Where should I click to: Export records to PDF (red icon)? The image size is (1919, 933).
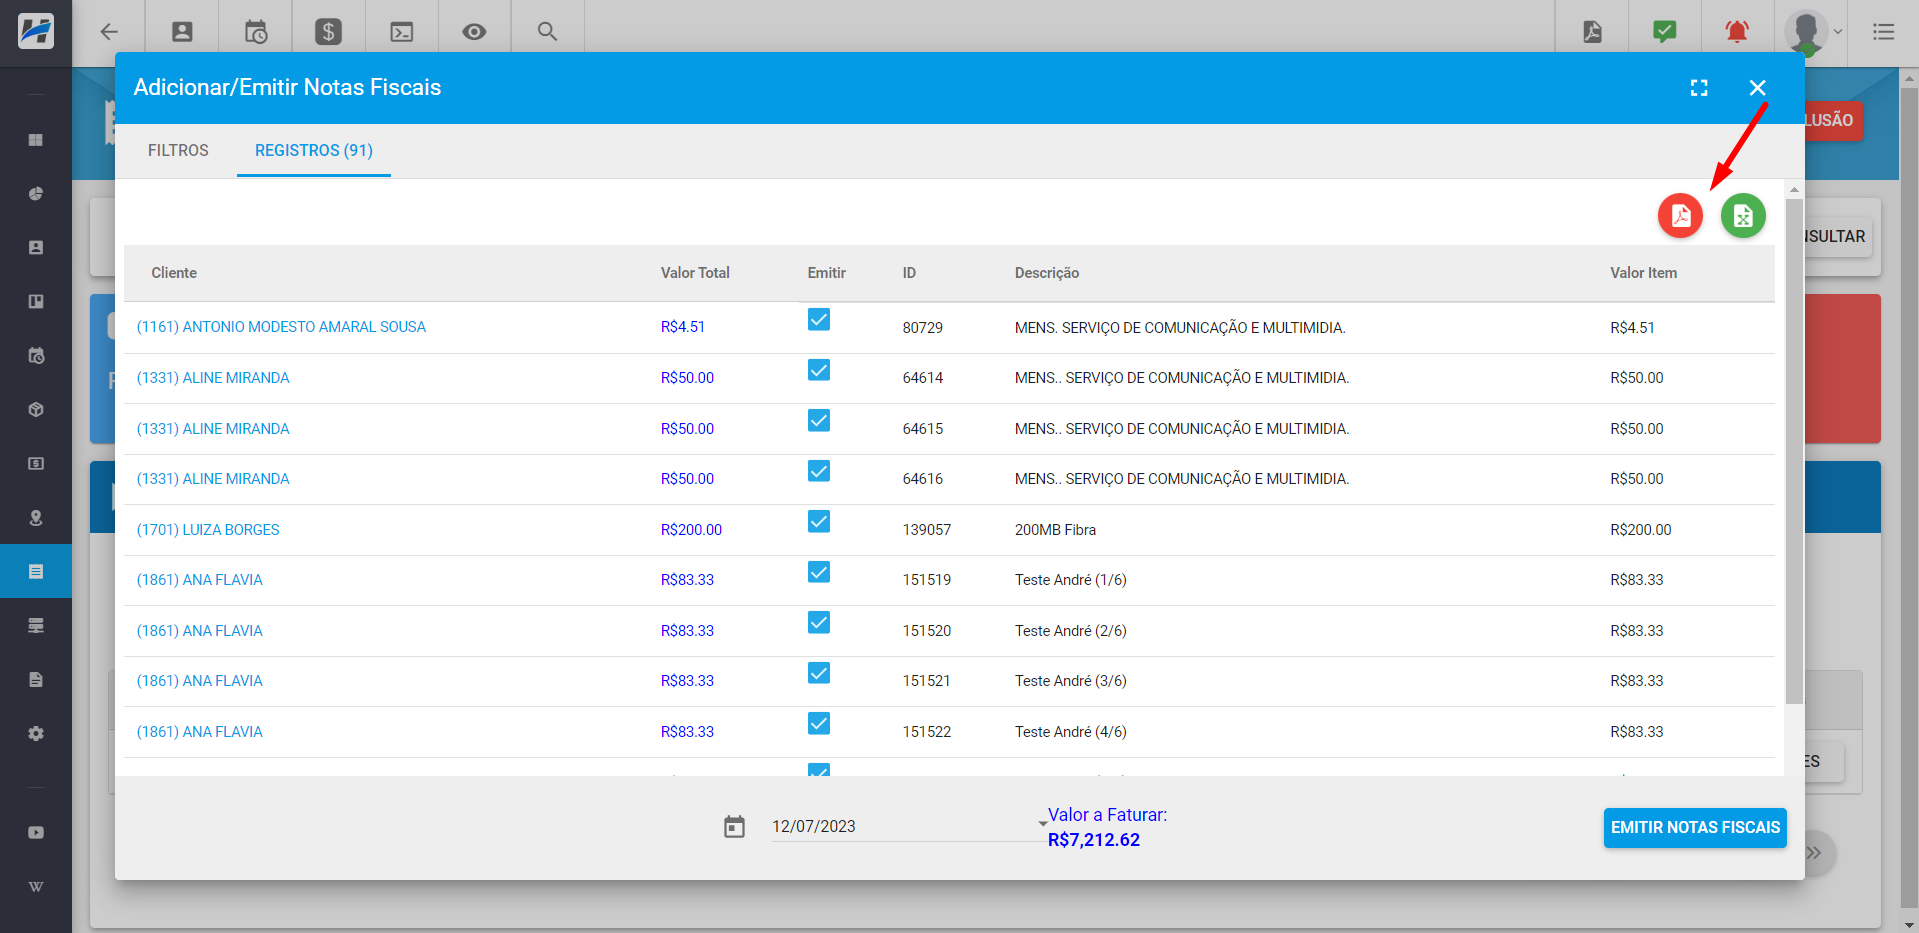coord(1680,216)
